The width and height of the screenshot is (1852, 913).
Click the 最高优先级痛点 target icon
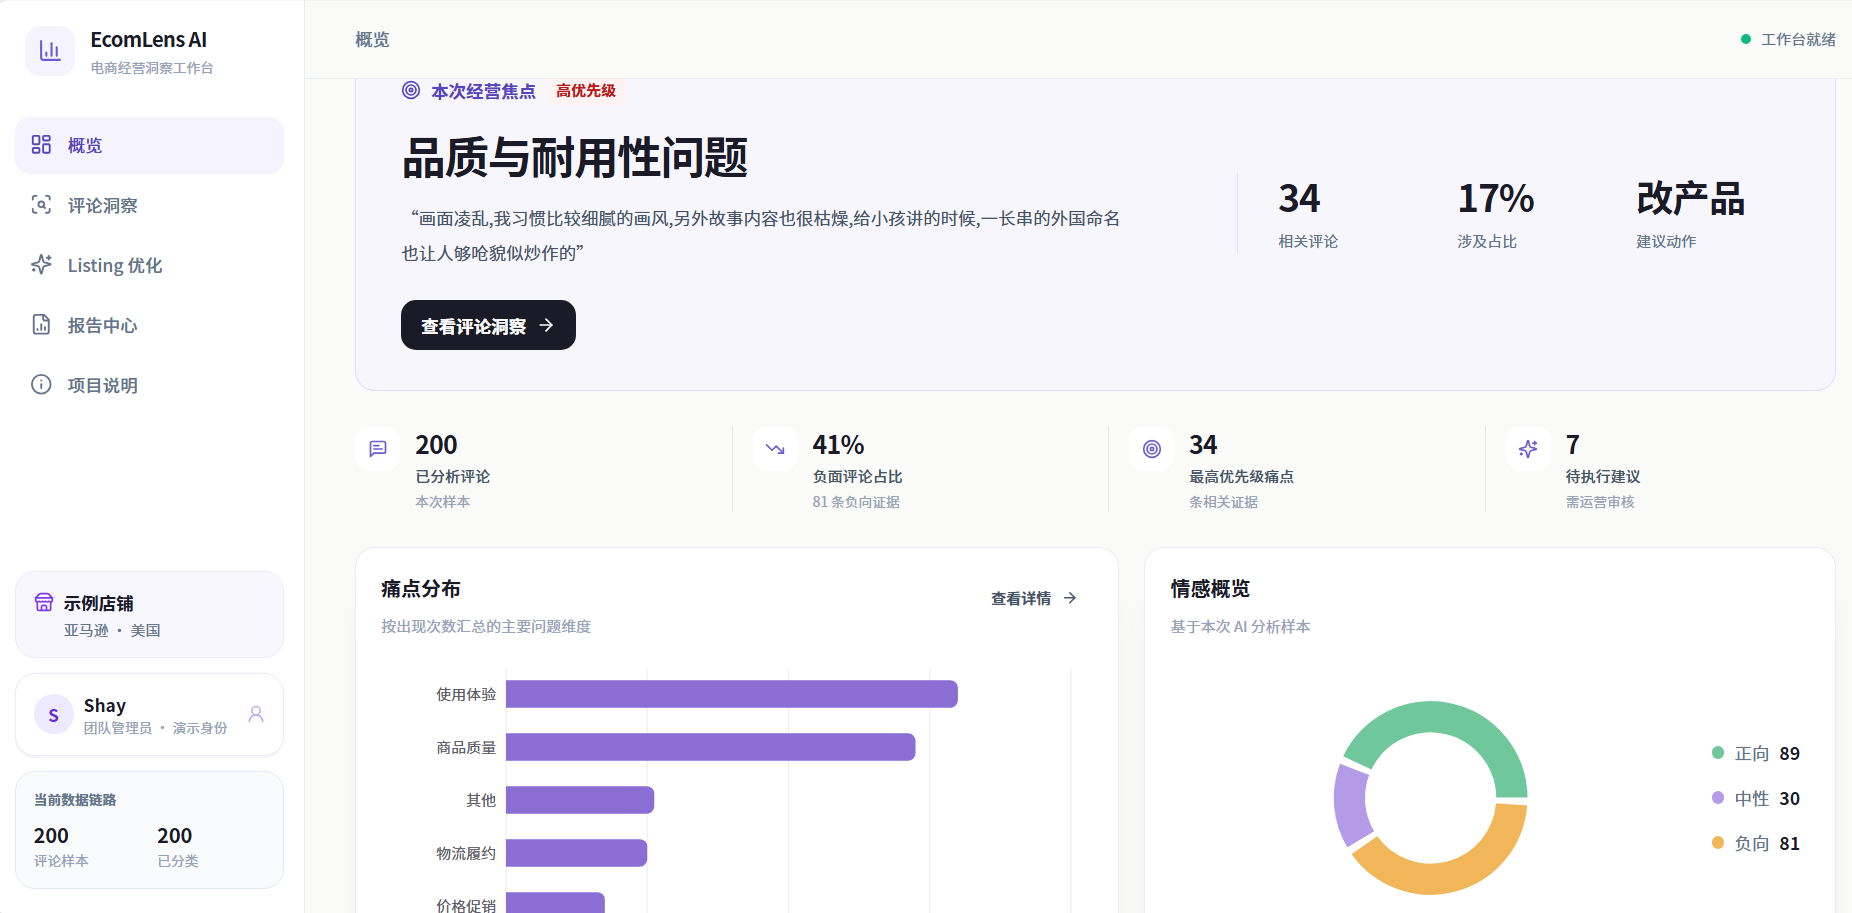[1152, 449]
